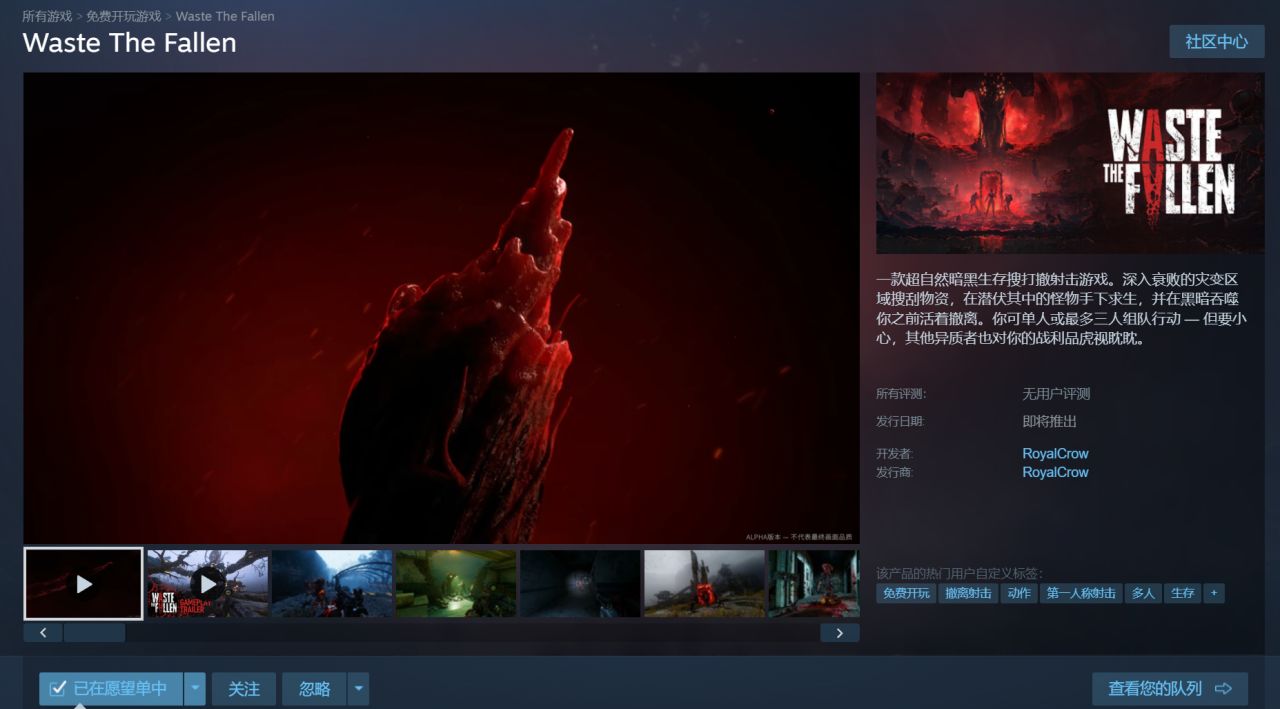Screen dimensions: 1280x709
Task: Expand the wishlist dropdown arrow
Action: [x=195, y=689]
